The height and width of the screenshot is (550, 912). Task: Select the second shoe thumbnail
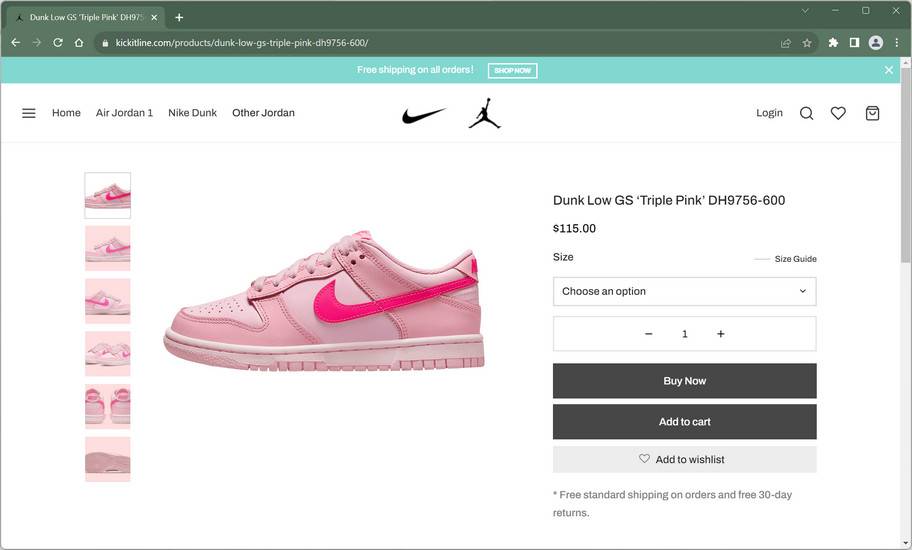coord(108,248)
